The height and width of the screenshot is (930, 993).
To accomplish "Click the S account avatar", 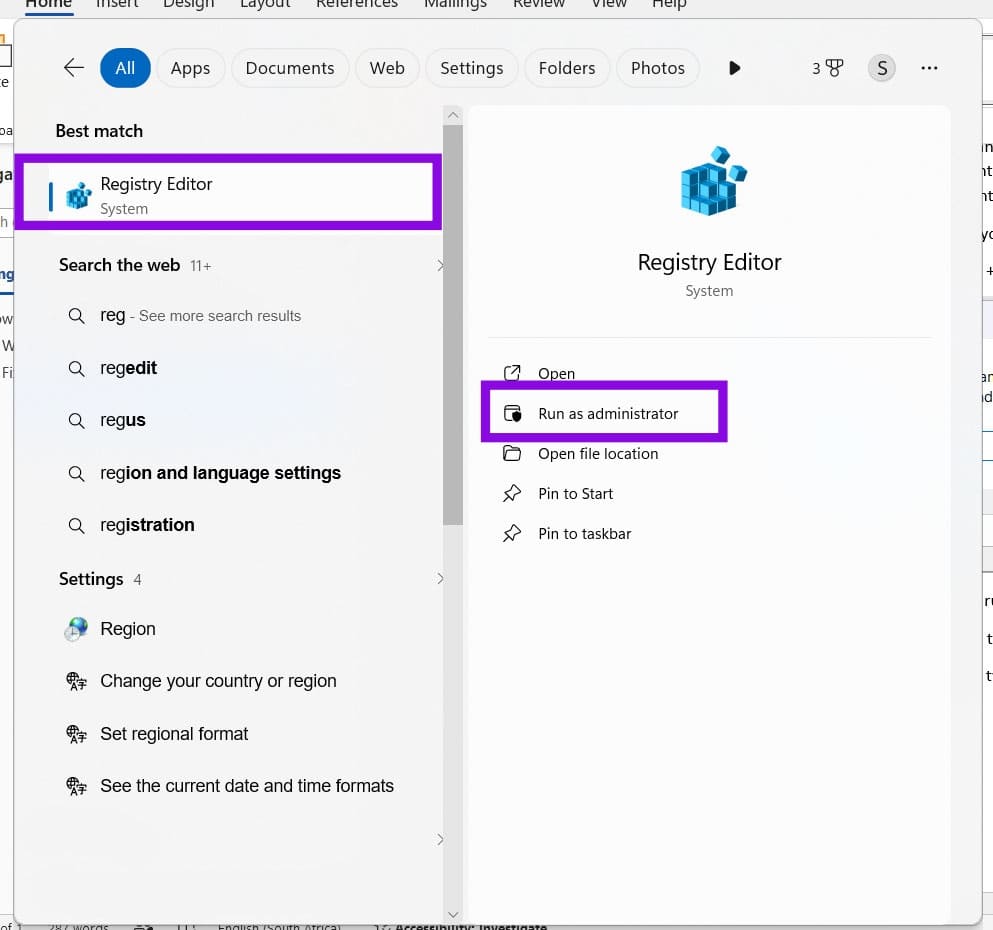I will pos(882,68).
